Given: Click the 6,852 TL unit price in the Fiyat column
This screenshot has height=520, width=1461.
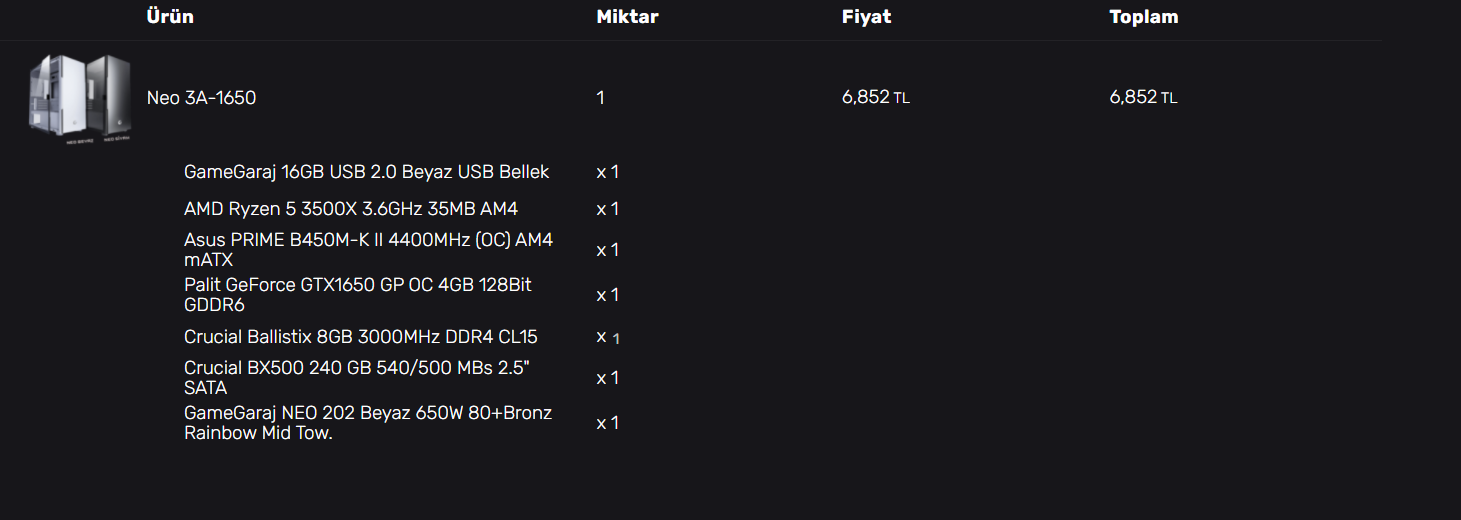Looking at the screenshot, I should click(875, 98).
